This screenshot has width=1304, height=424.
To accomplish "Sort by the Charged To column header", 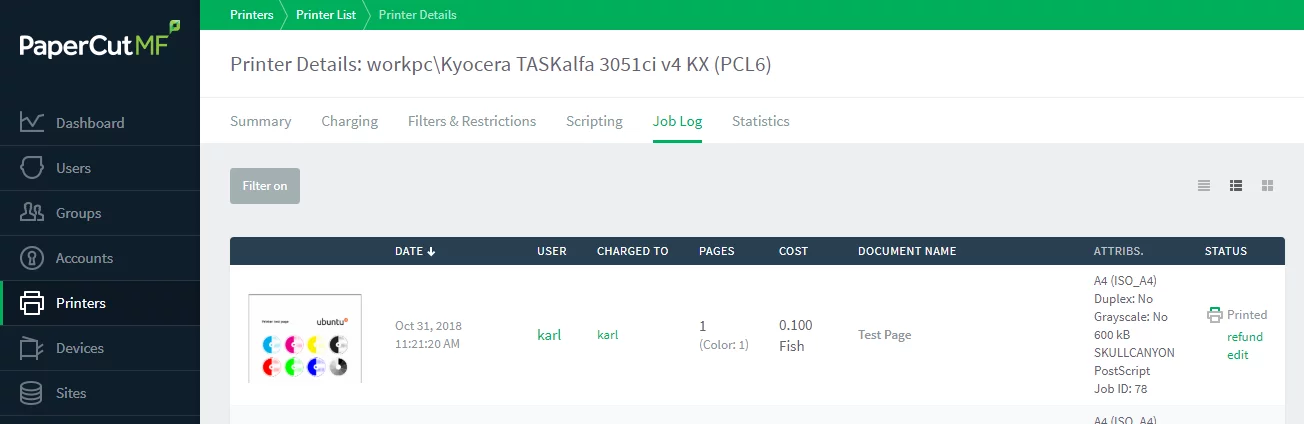I will click(632, 251).
